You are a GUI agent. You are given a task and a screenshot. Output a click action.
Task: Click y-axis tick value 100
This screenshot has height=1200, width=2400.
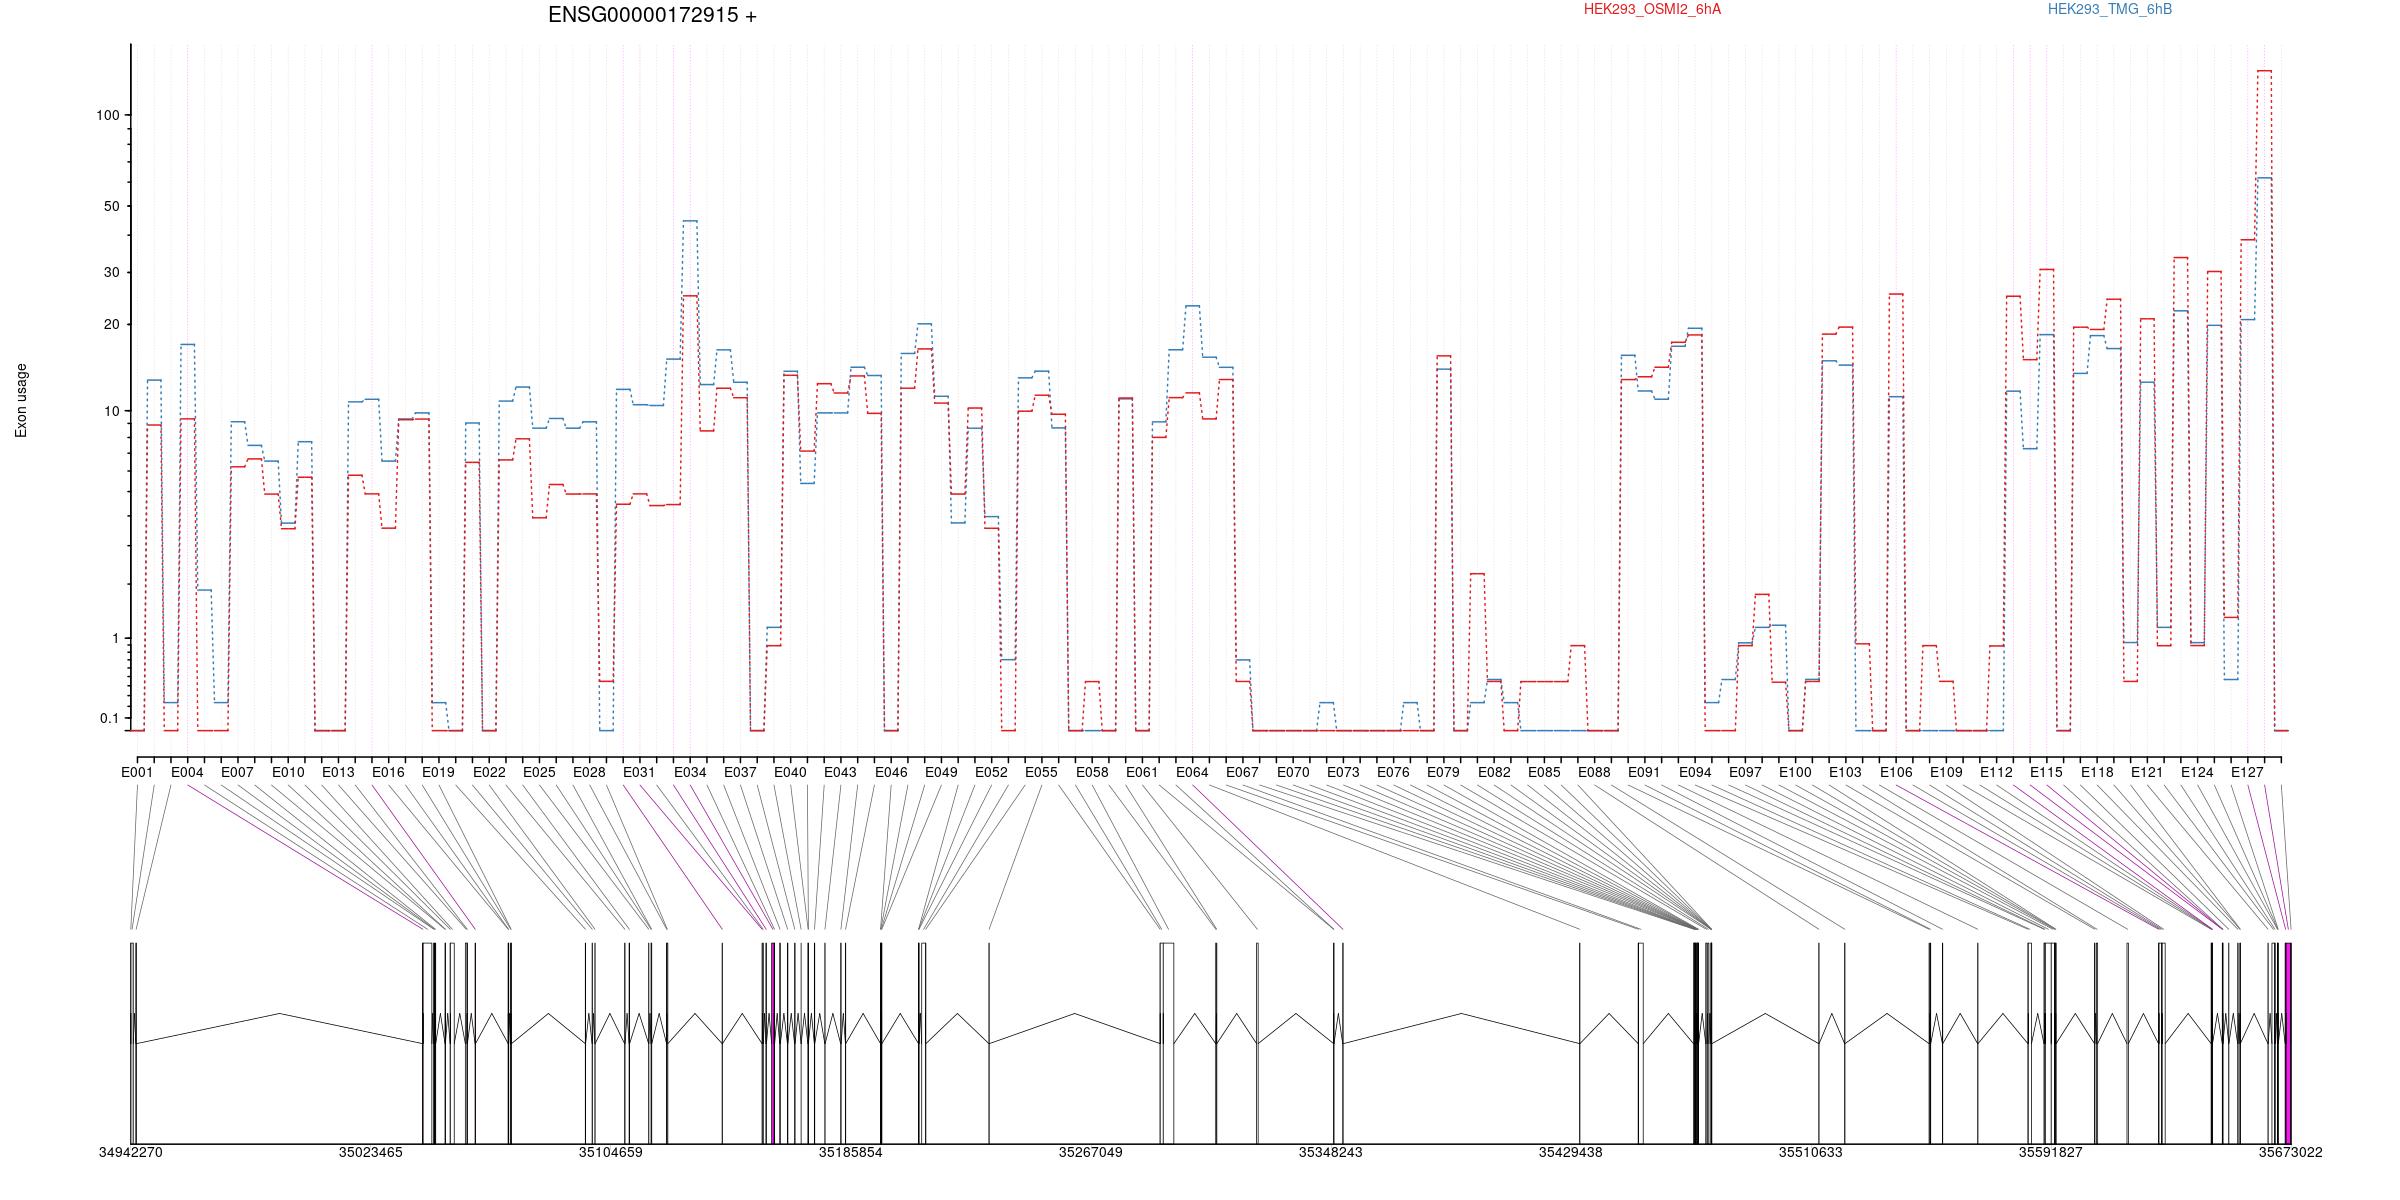point(107,115)
